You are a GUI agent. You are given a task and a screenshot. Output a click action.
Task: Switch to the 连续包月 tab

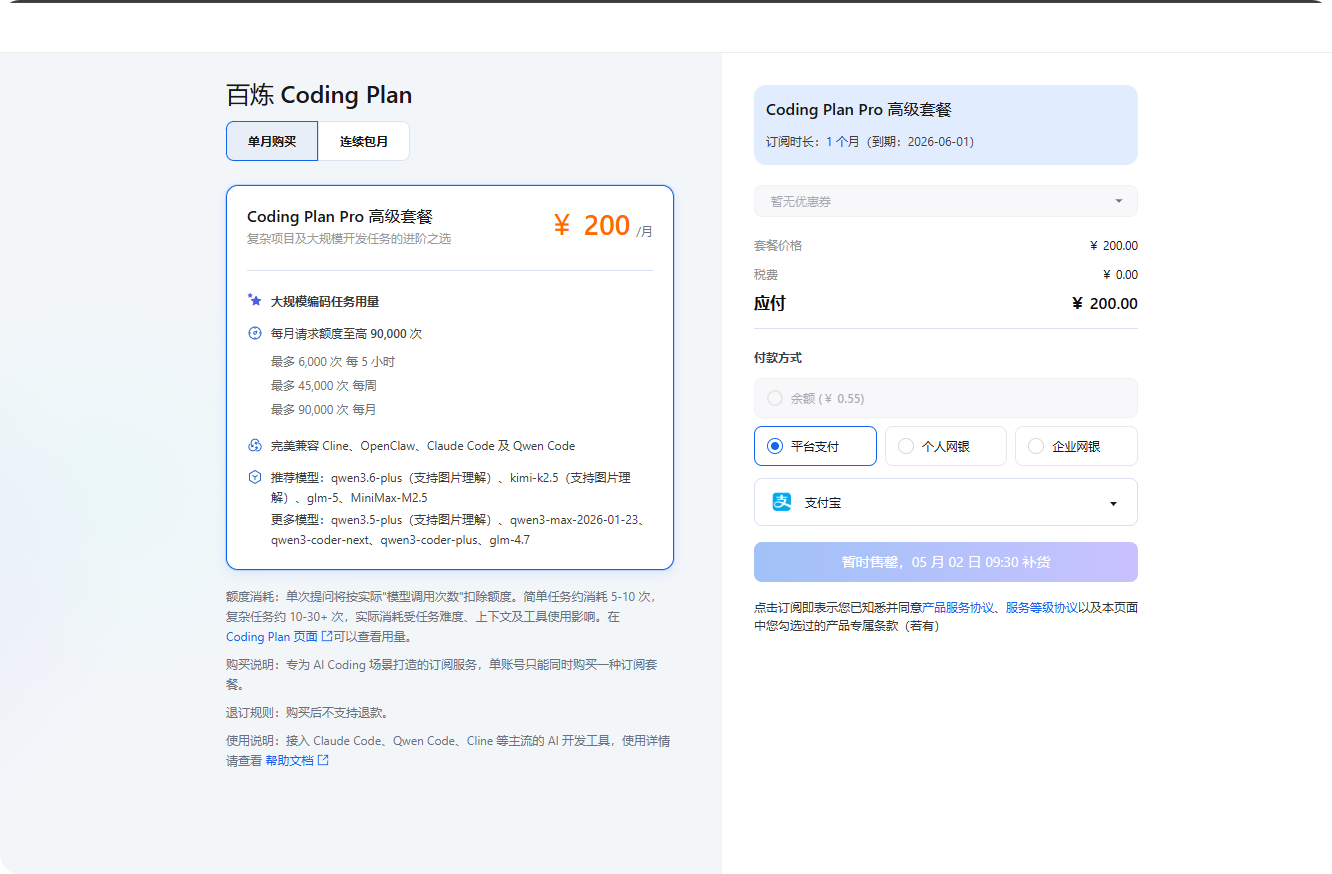pos(364,141)
